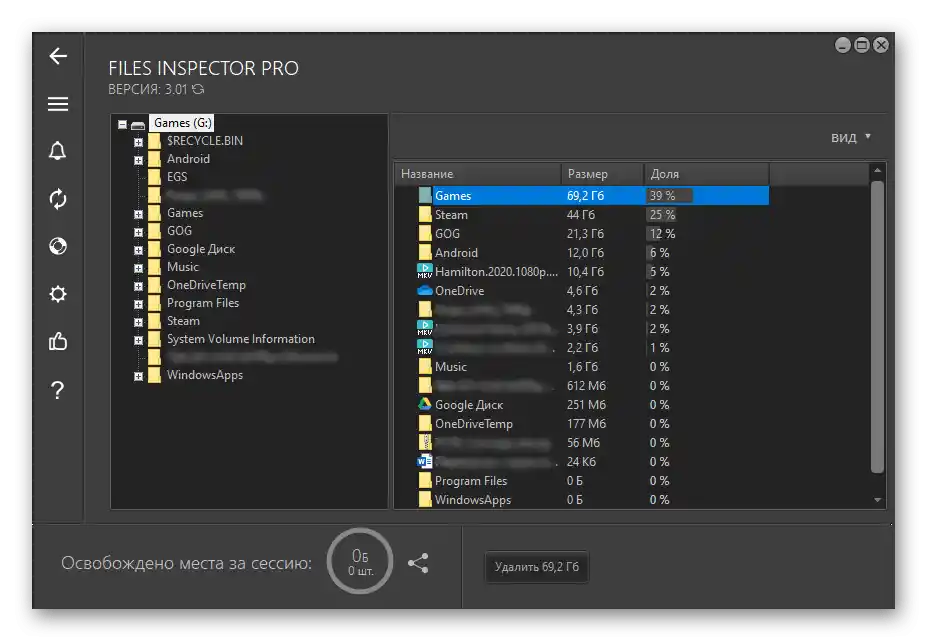The width and height of the screenshot is (927, 641).
Task: Select the EGS folder in tree
Action: 177,177
